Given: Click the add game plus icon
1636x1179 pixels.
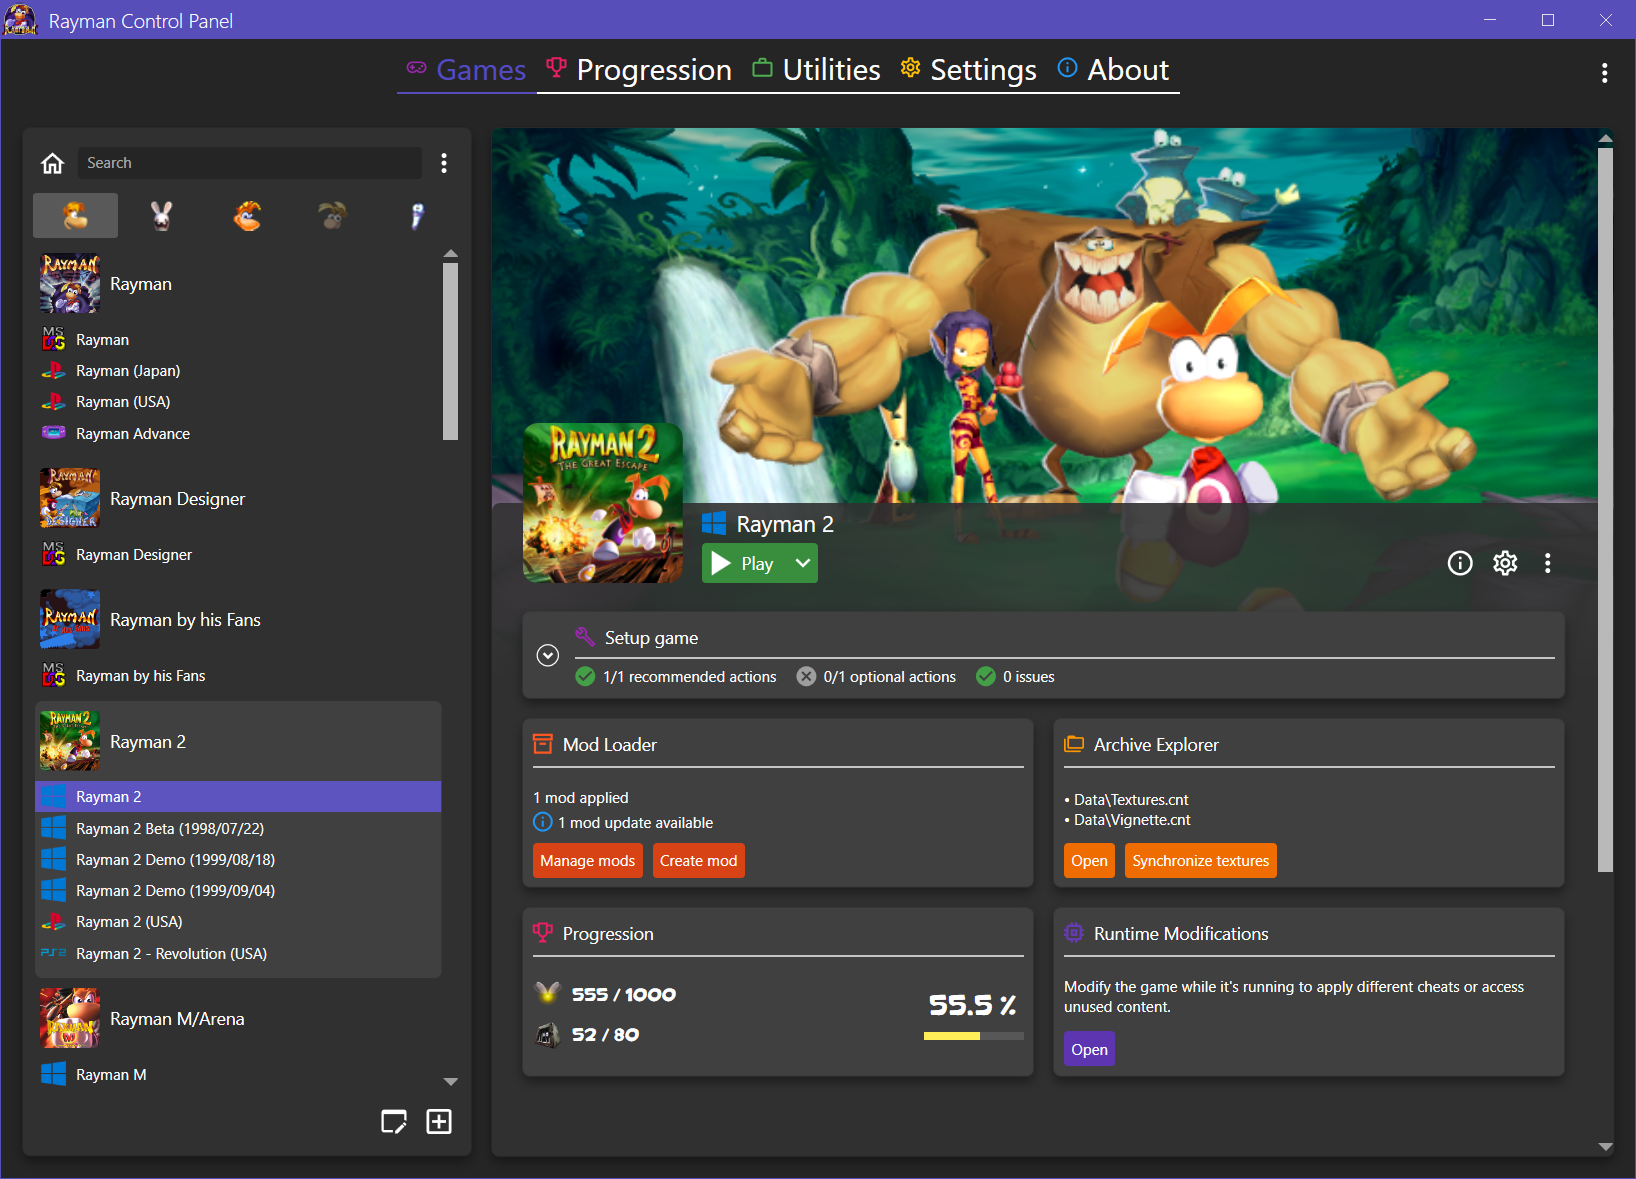Looking at the screenshot, I should pyautogui.click(x=439, y=1122).
